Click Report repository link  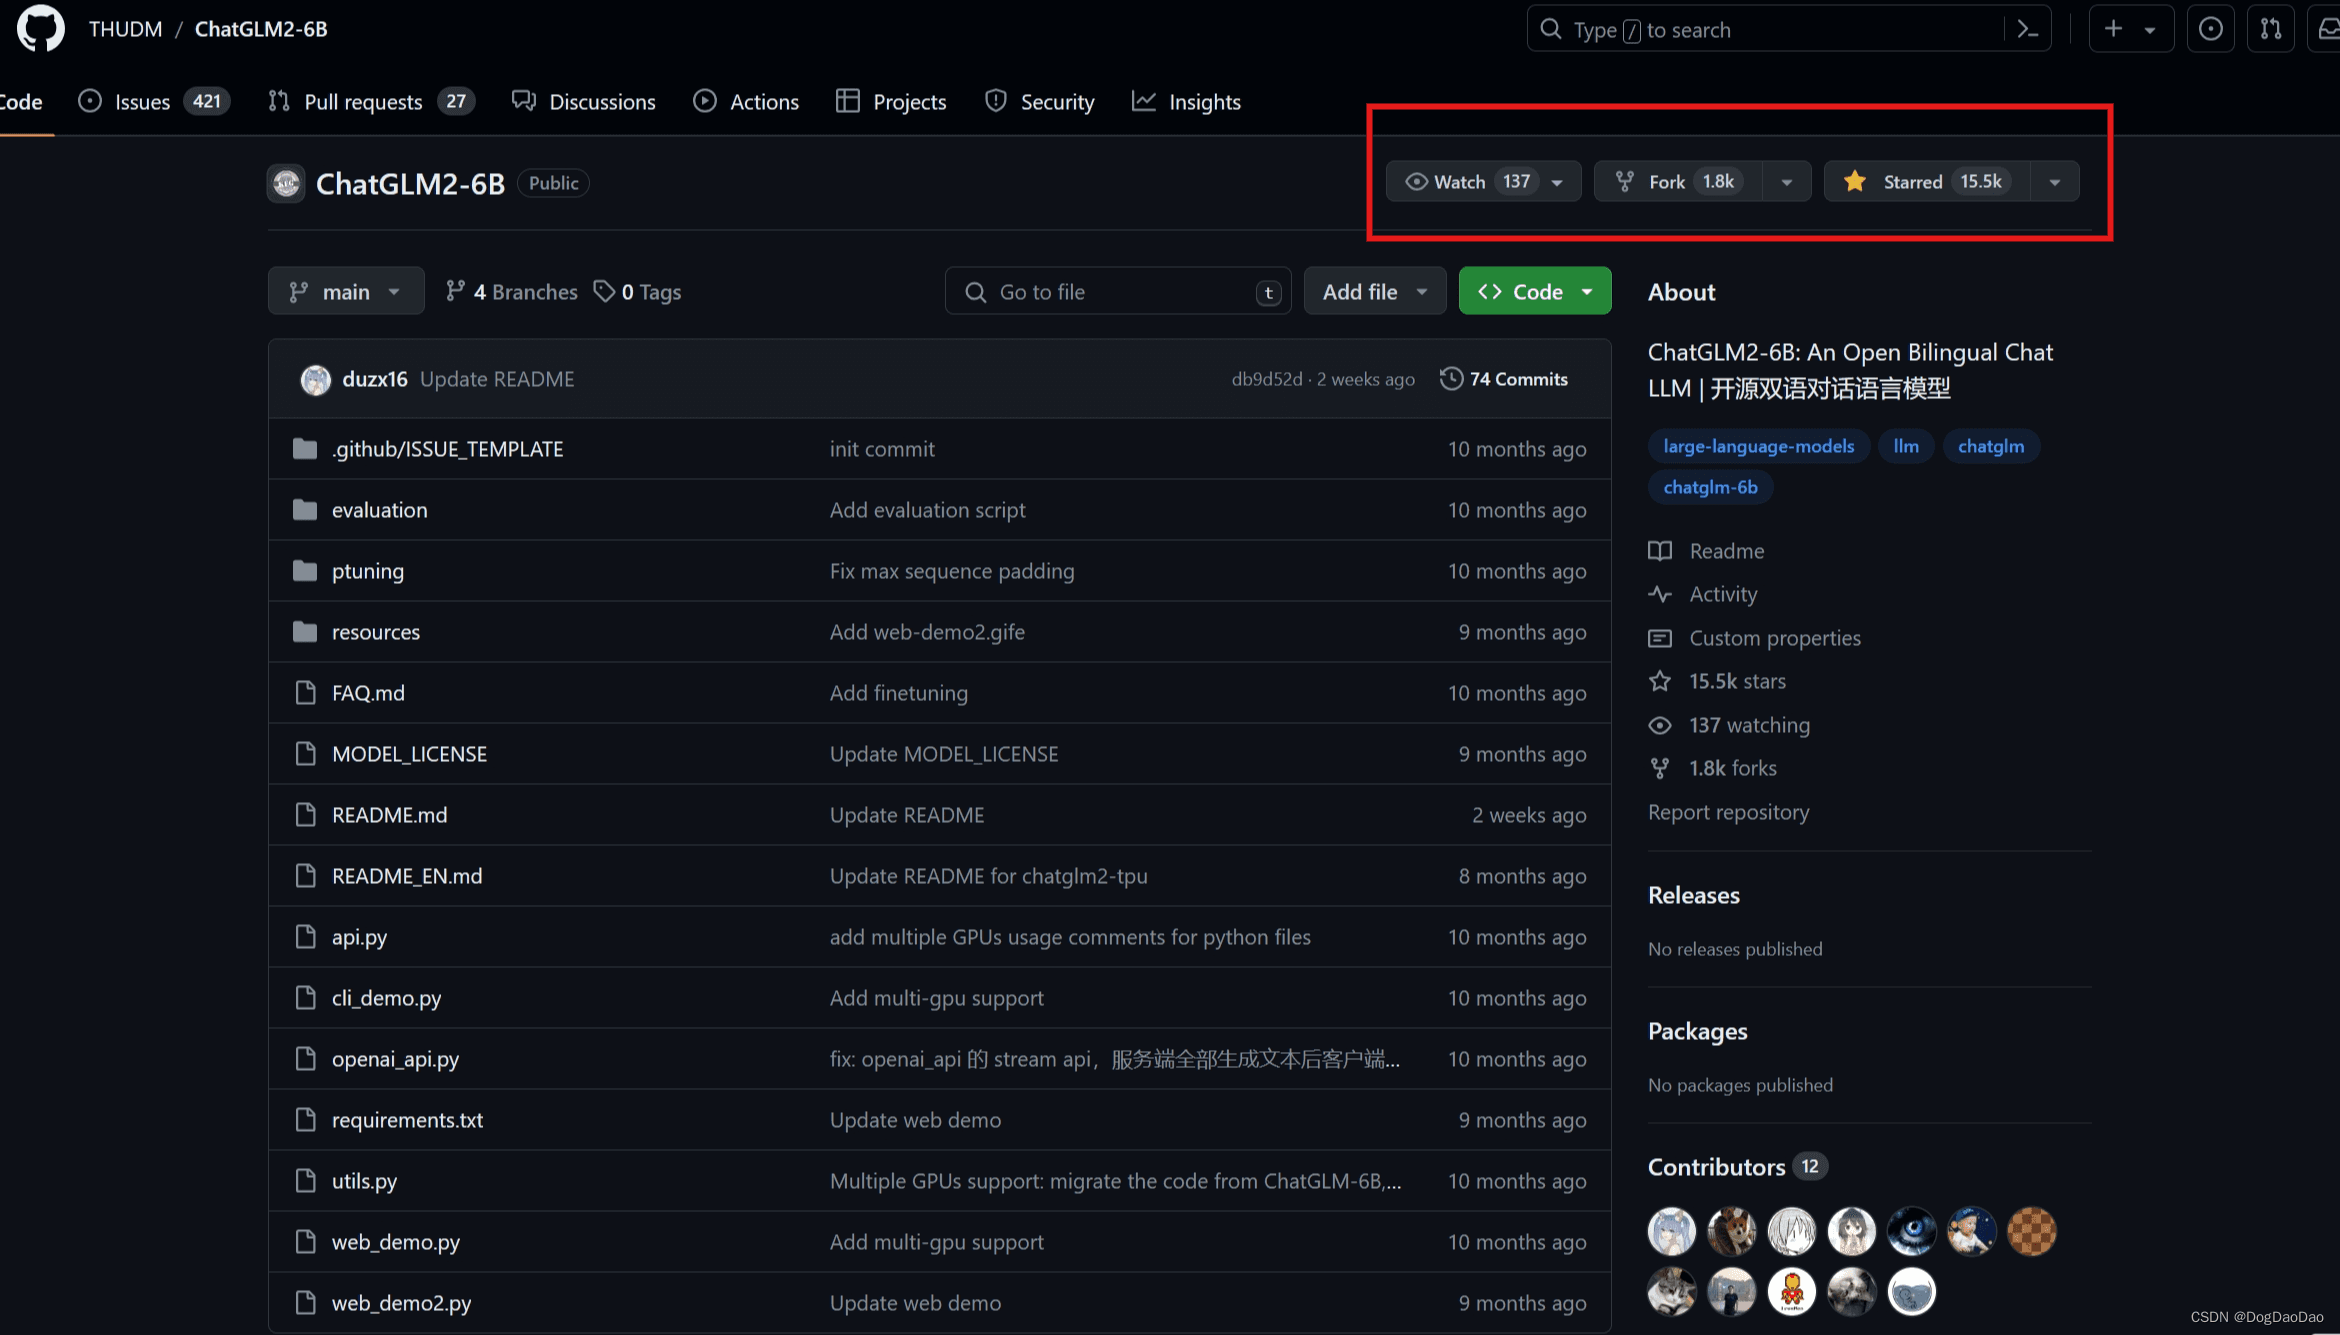(x=1728, y=812)
